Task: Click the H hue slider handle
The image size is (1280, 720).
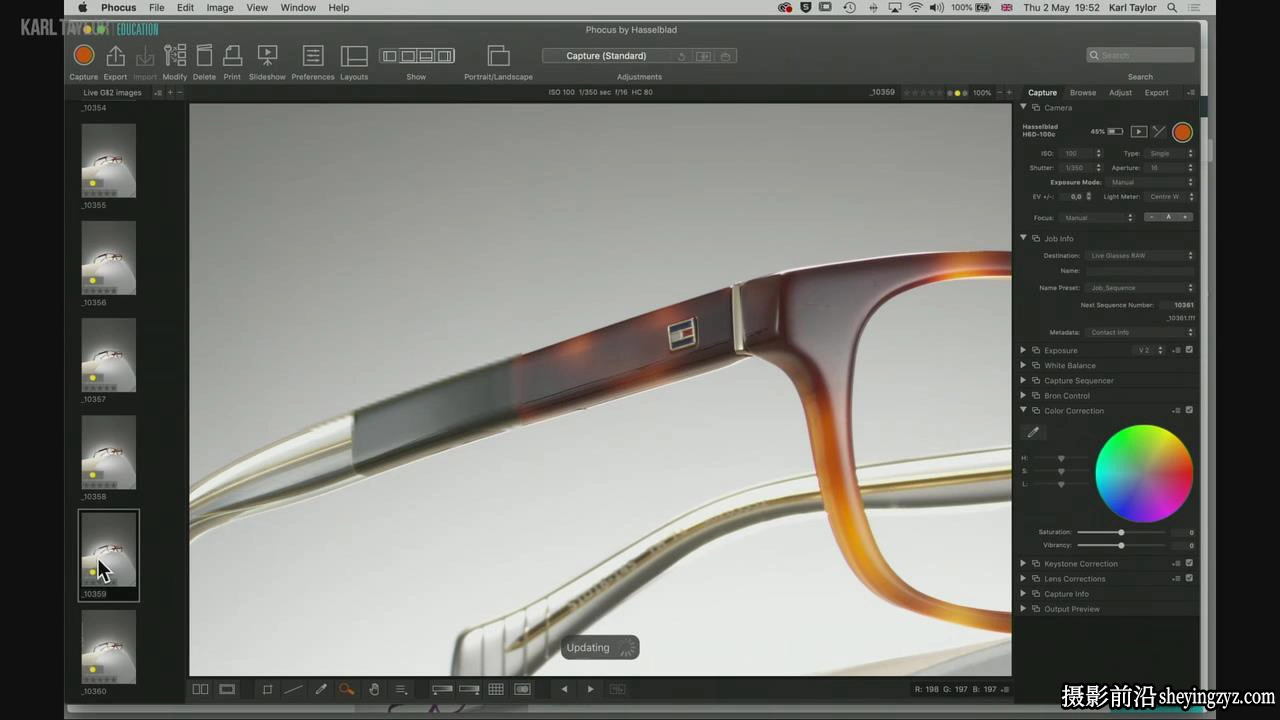Action: point(1061,458)
